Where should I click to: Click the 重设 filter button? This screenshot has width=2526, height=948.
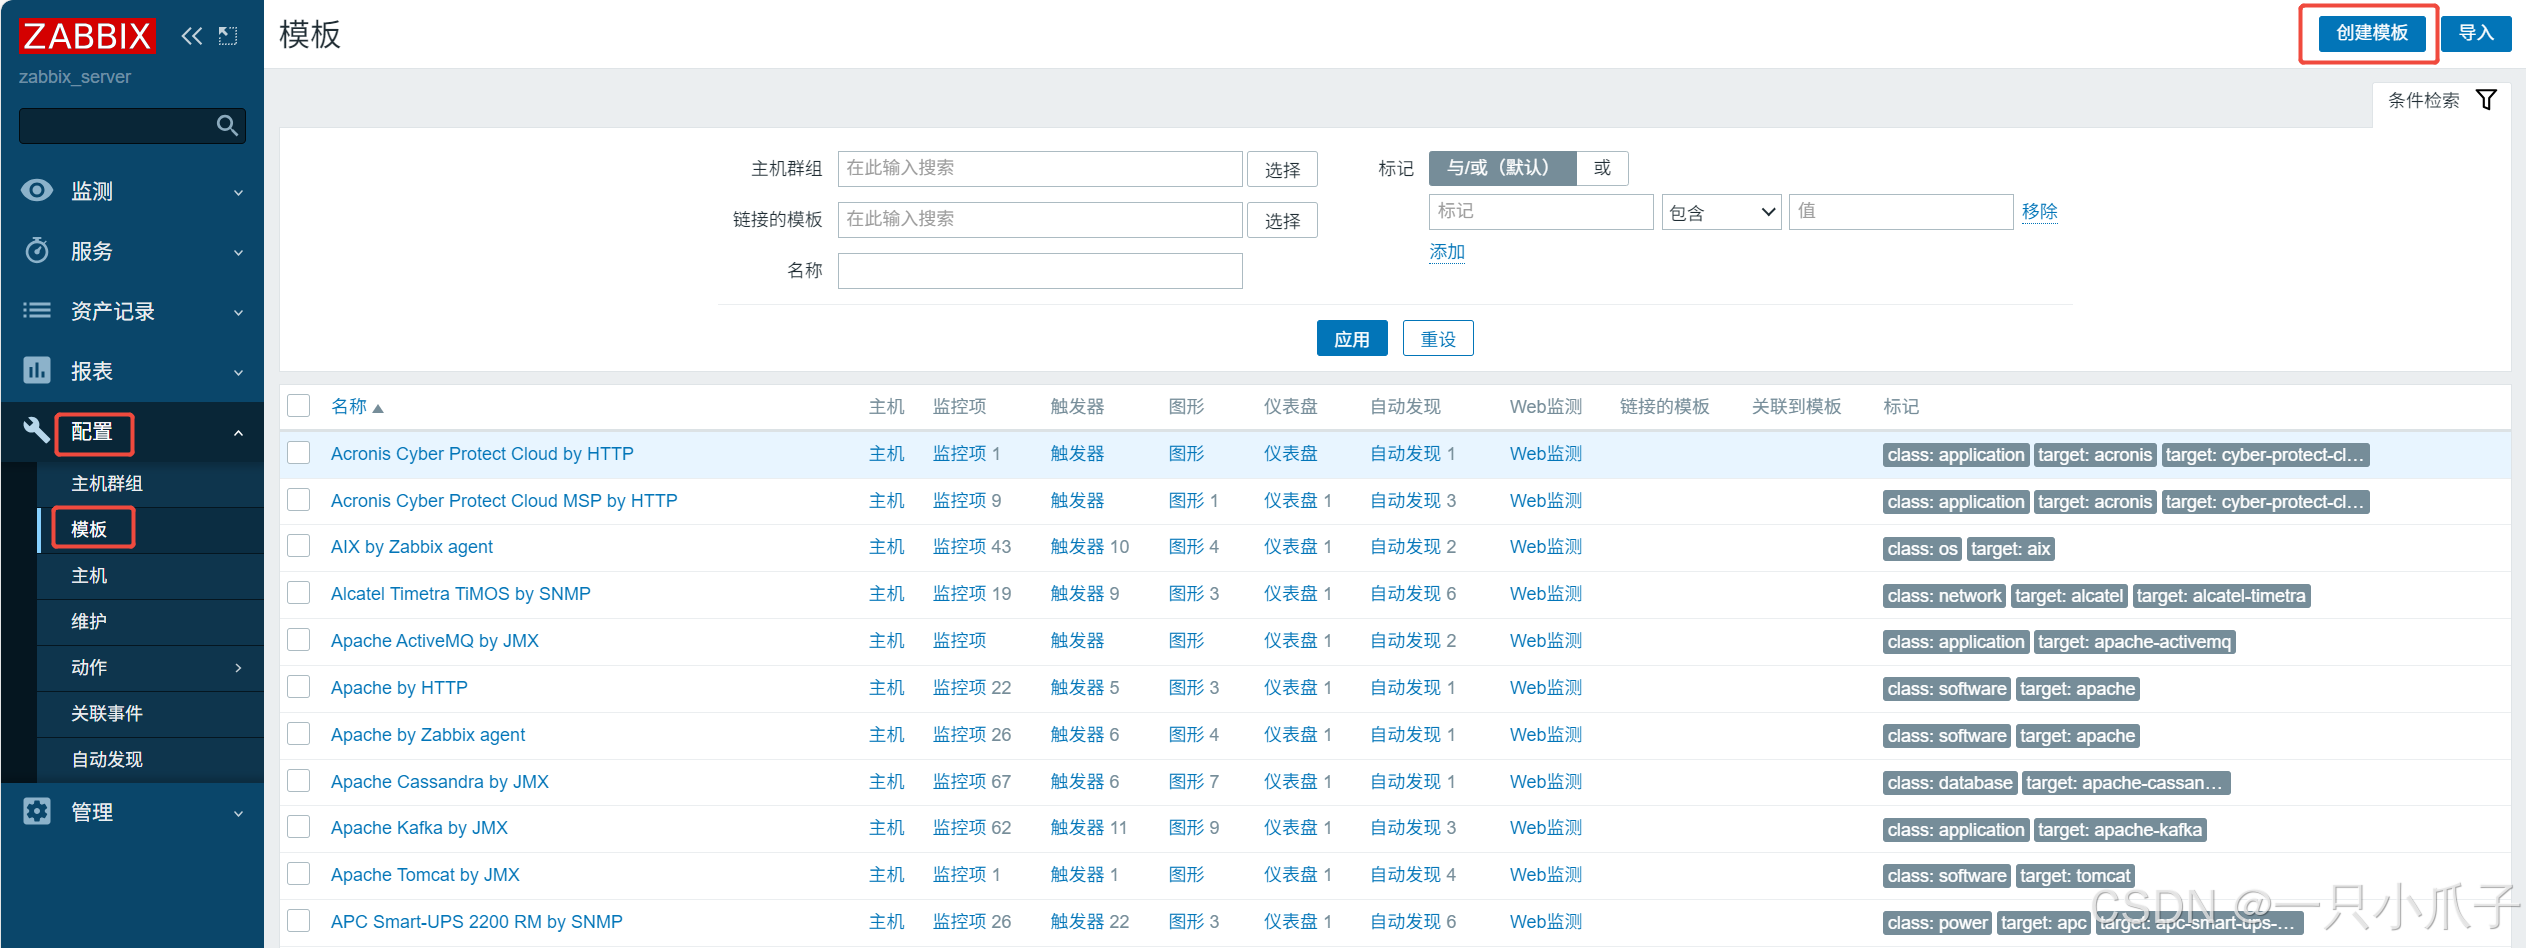coord(1438,339)
